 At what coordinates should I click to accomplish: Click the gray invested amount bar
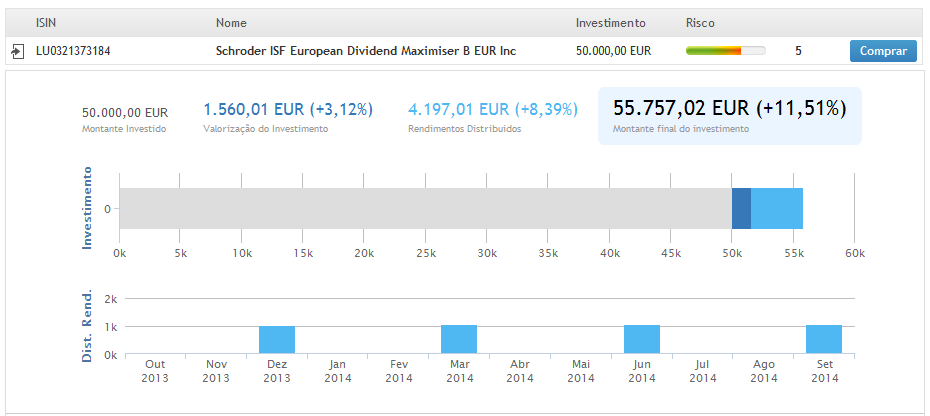coord(425,209)
